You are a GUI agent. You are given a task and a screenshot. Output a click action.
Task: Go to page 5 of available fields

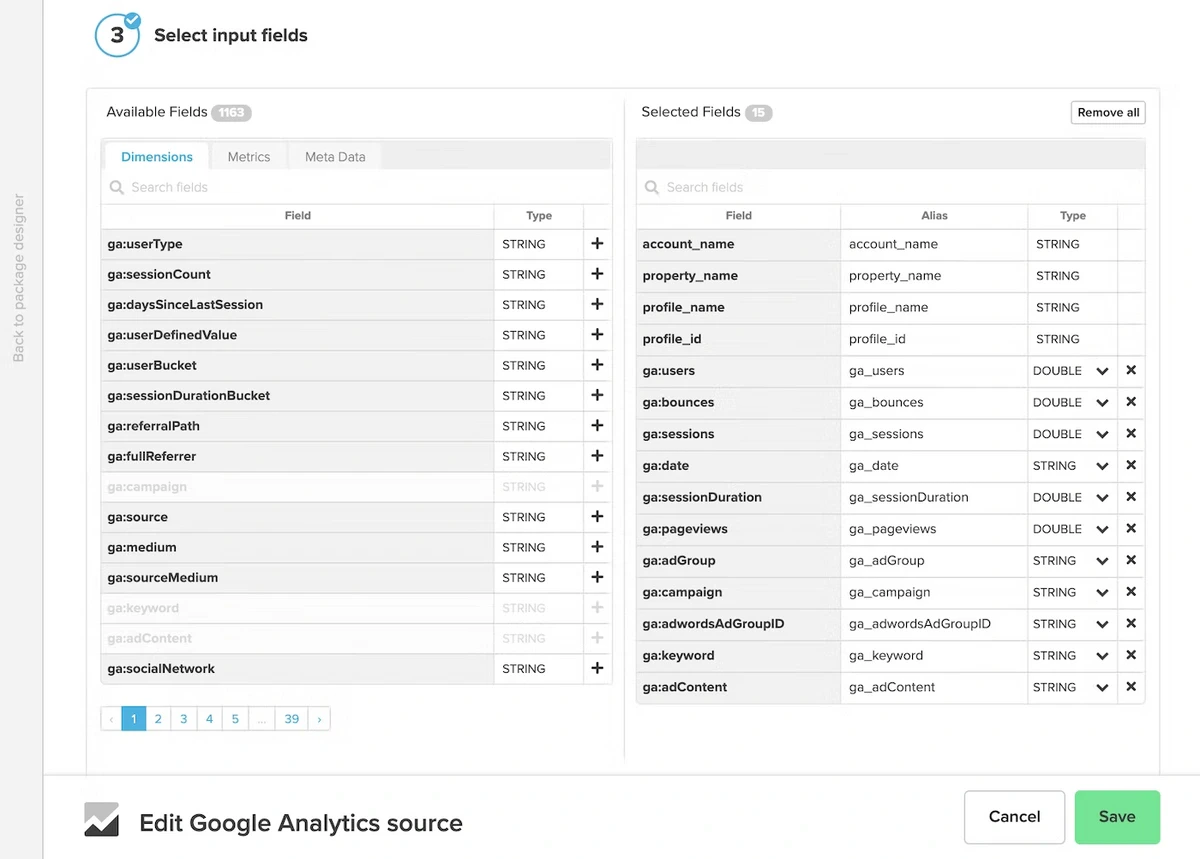point(235,719)
